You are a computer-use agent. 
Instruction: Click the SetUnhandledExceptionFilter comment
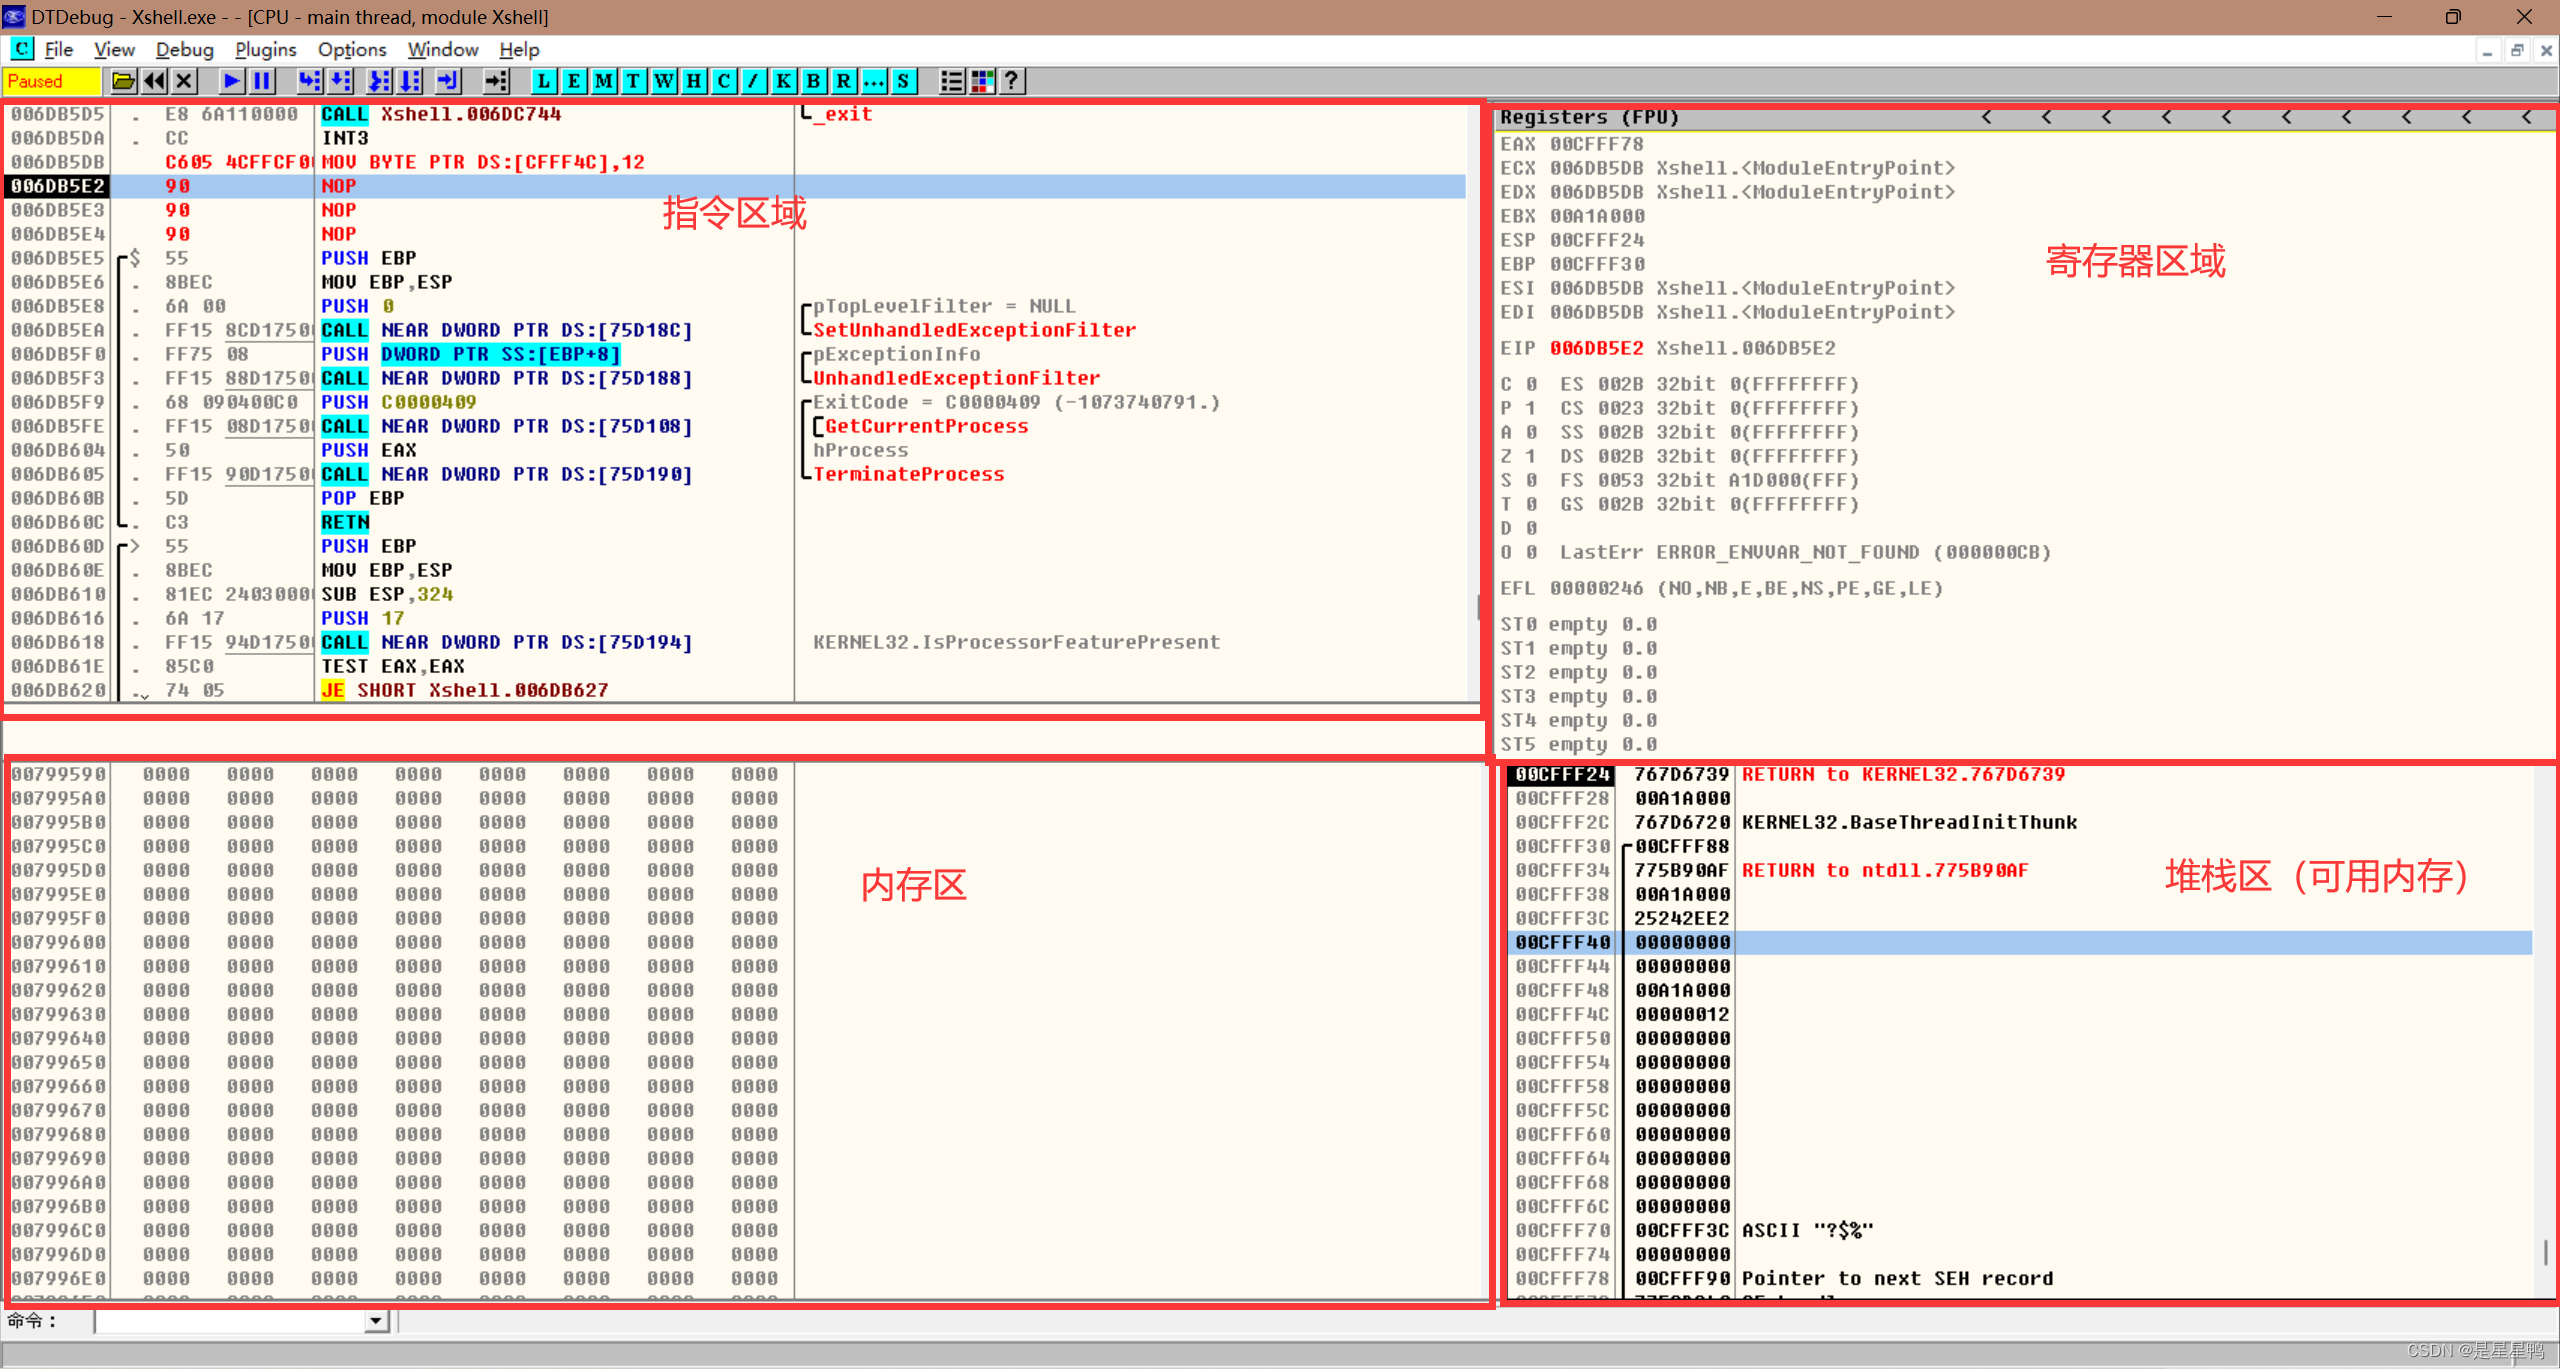point(974,330)
